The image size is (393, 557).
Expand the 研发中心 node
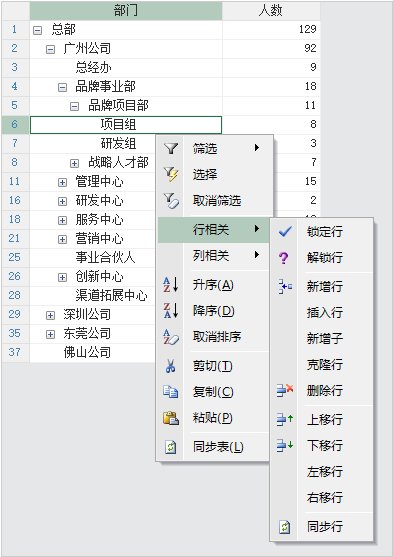(x=62, y=201)
